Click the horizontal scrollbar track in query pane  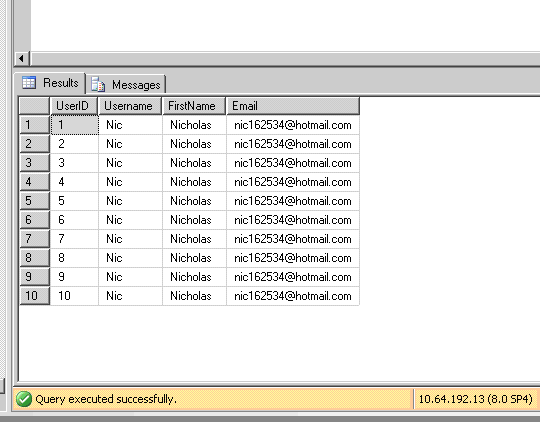(x=285, y=59)
